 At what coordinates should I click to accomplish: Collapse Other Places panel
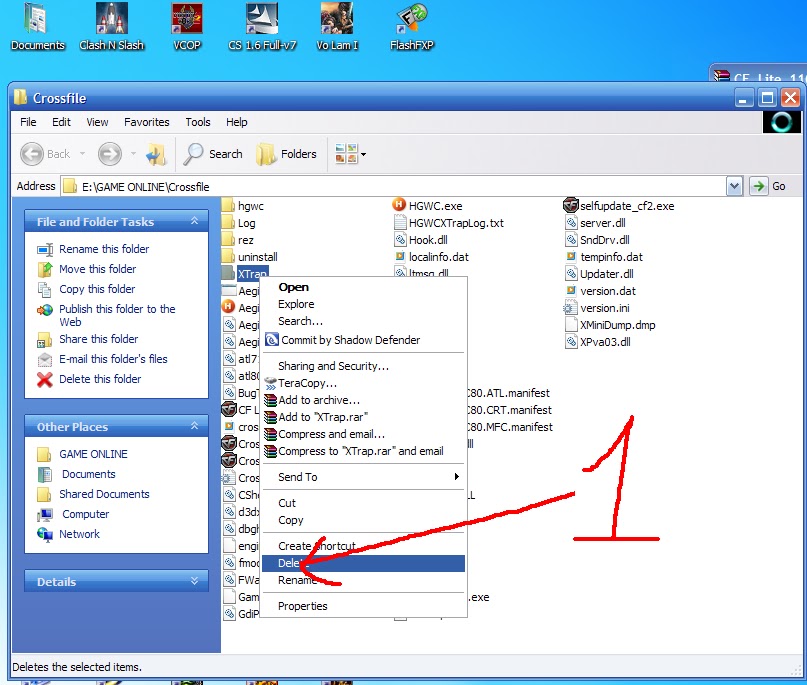coord(195,426)
